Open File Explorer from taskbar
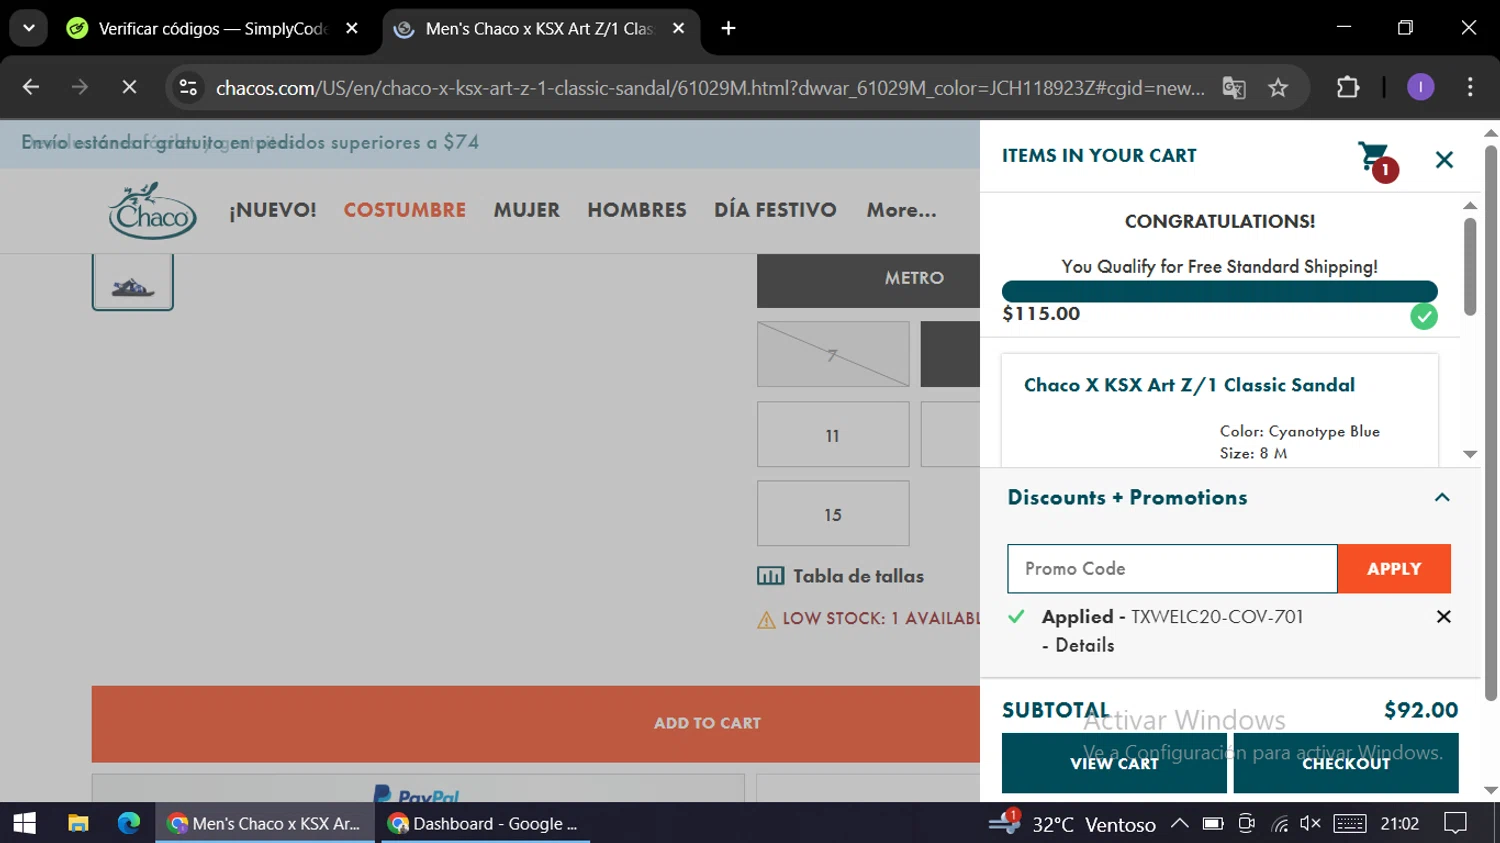1500x843 pixels. coord(78,823)
